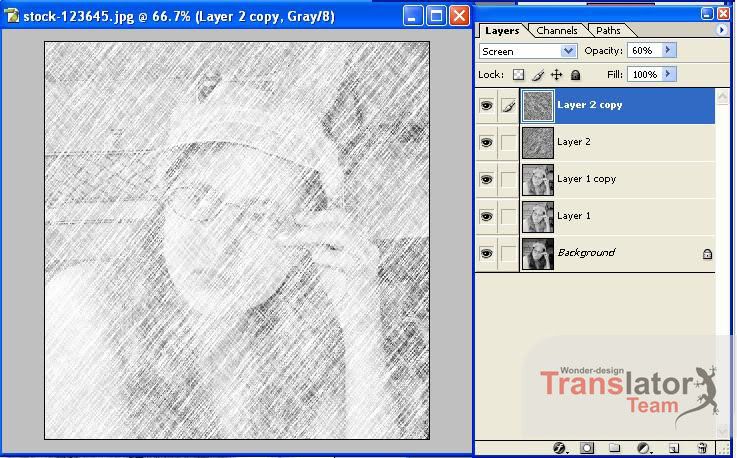Delete layer with trash icon
Screen dimensions: 737x458
tap(702, 448)
